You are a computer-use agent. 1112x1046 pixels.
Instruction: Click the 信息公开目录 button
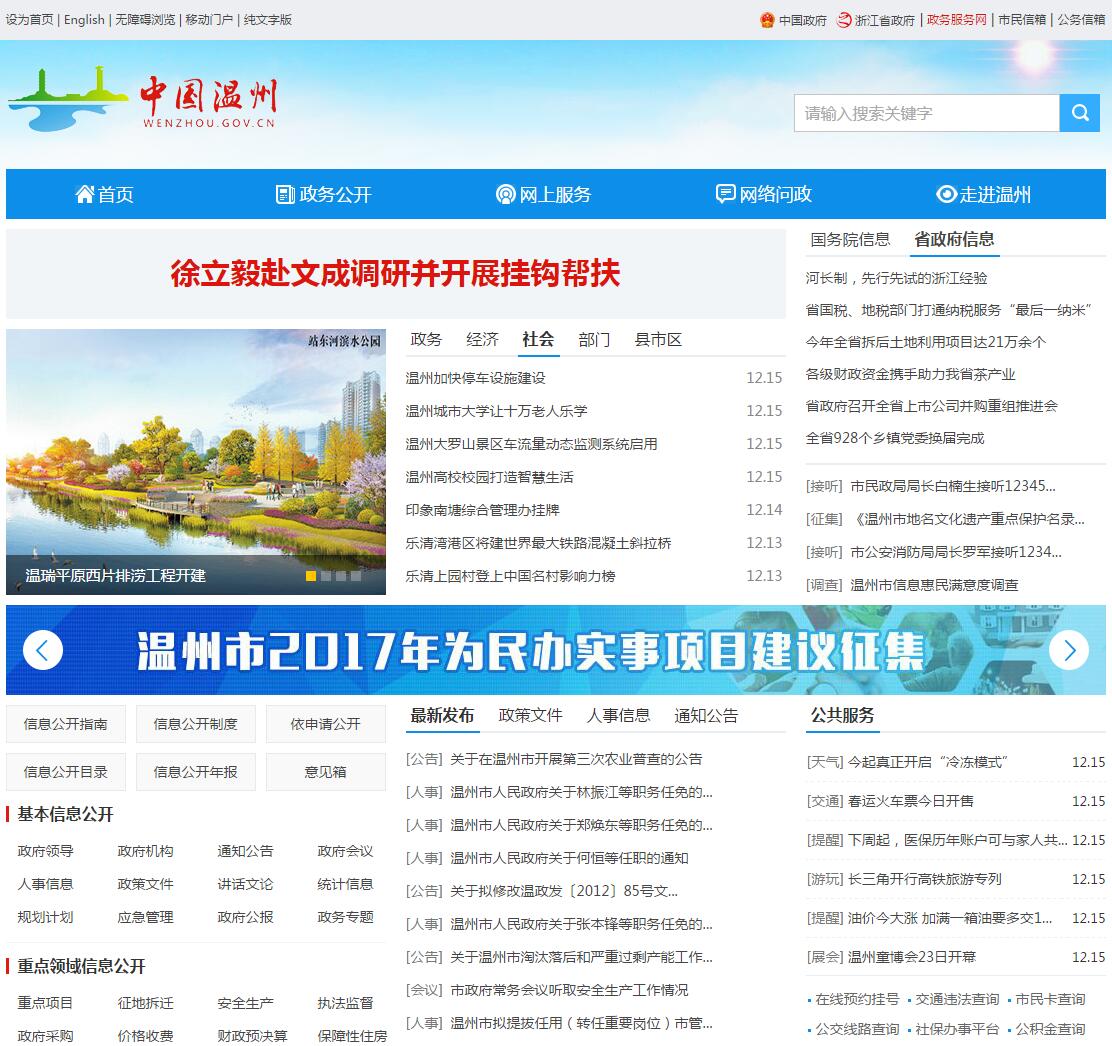tap(66, 772)
